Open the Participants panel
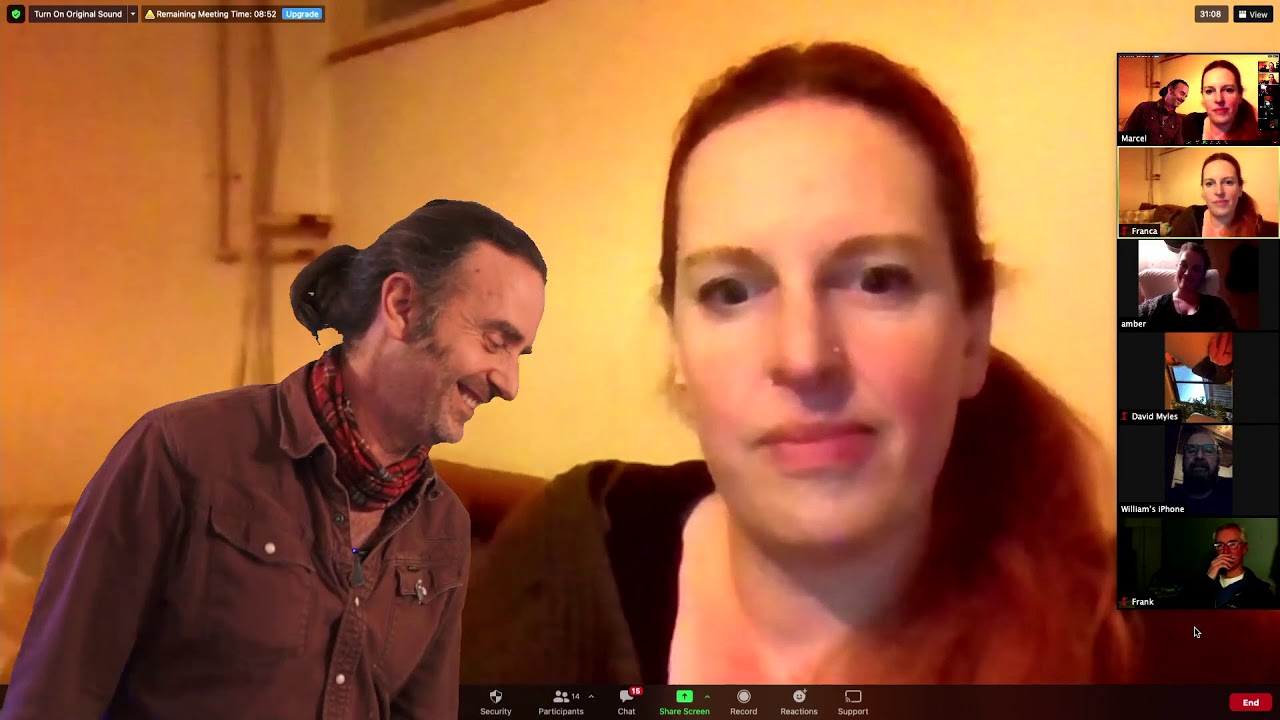Viewport: 1280px width, 720px height. [x=561, y=702]
